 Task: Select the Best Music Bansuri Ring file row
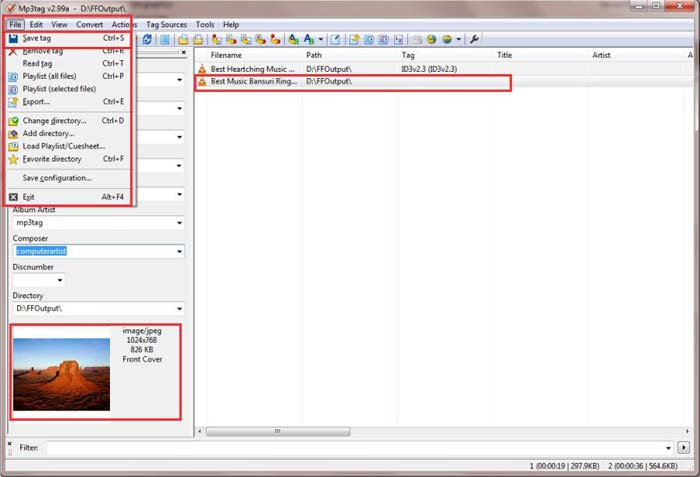444,82
